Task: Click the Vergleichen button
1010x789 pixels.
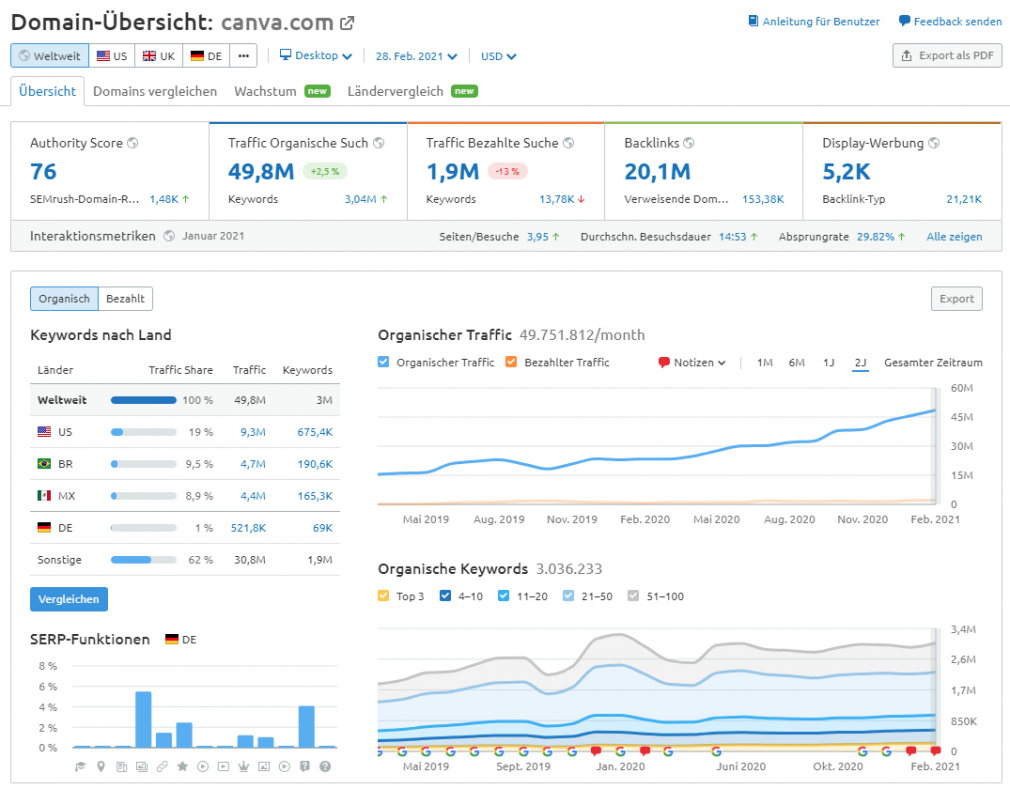Action: [69, 599]
